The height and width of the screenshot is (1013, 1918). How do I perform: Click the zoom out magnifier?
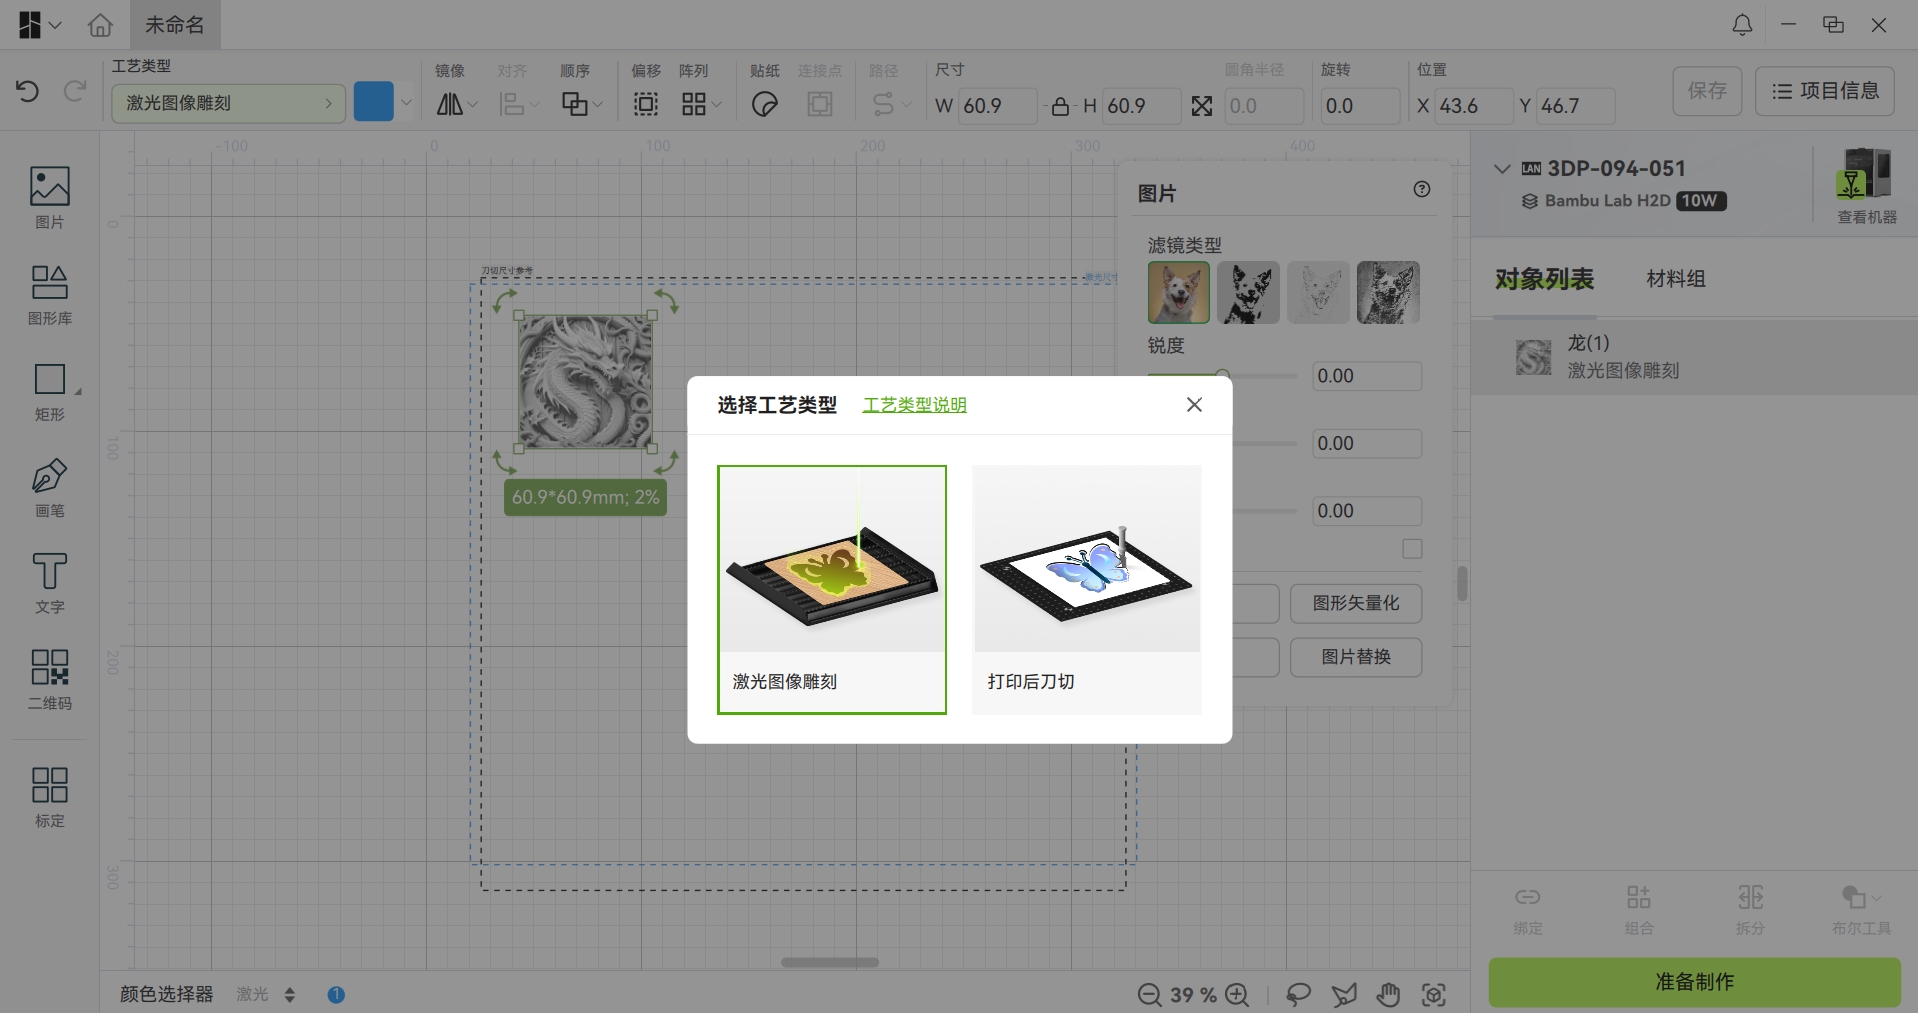(x=1149, y=995)
